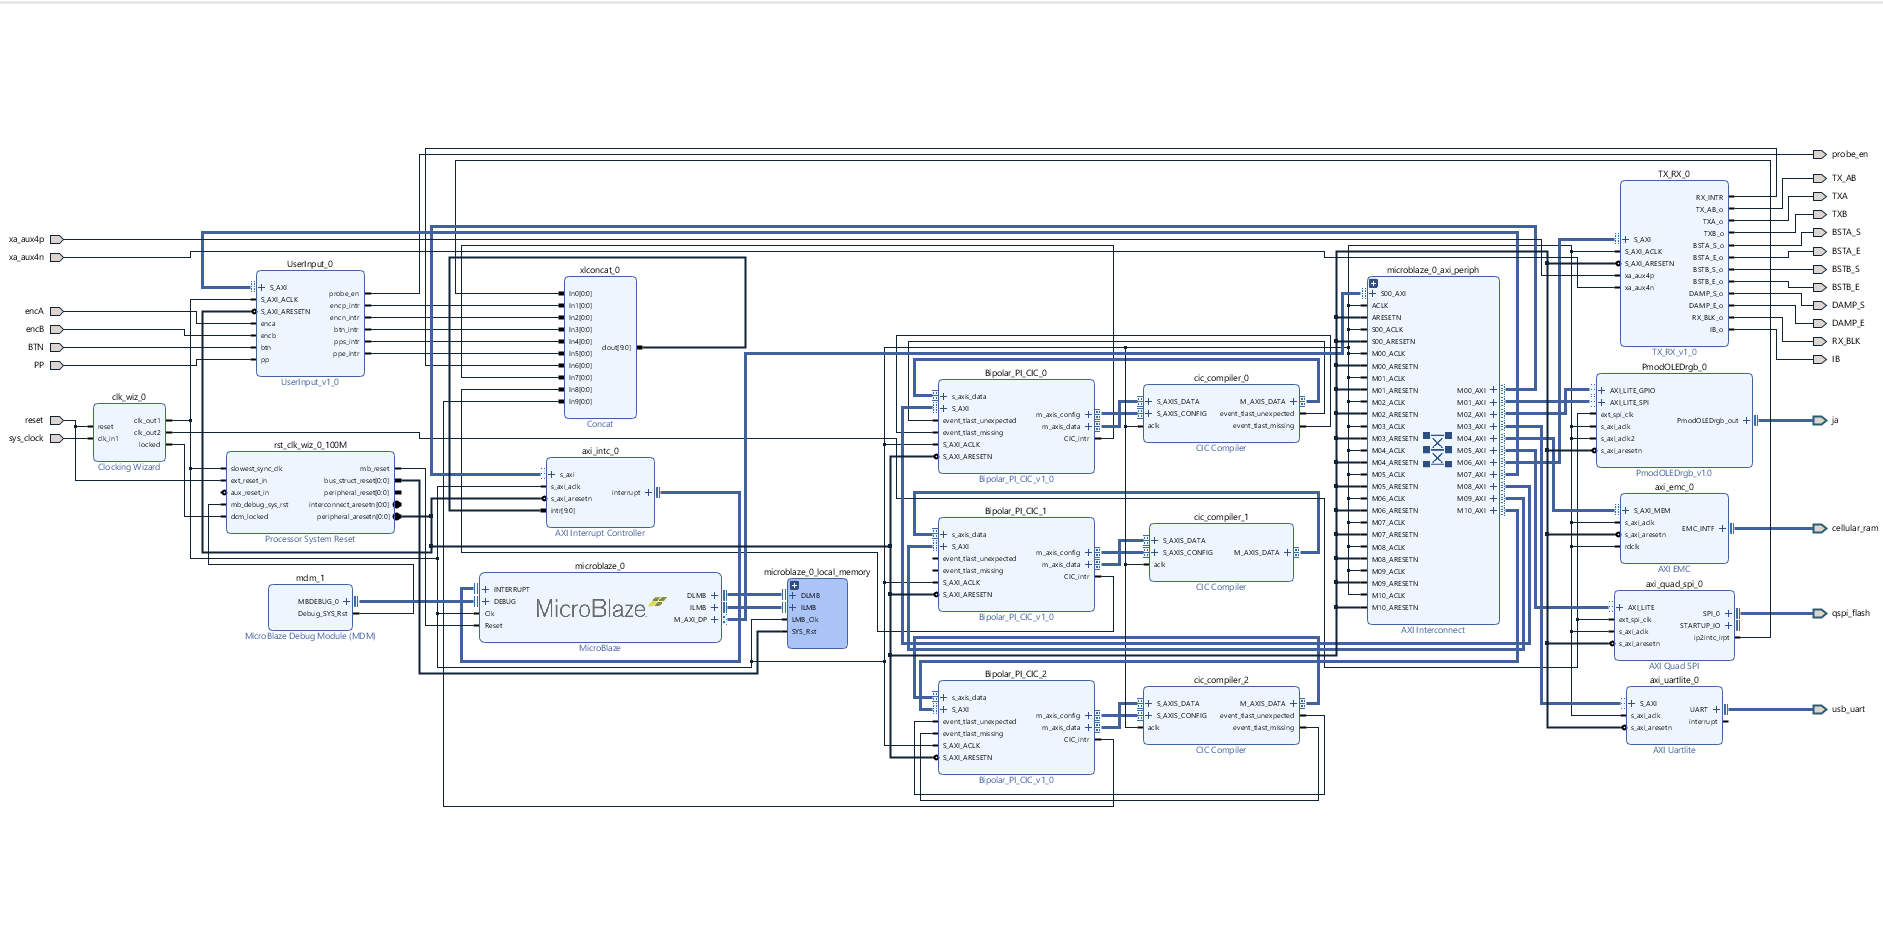Image resolution: width=1883 pixels, height=950 pixels.
Task: Select the usb_uart interface port symbol
Action: coord(1820,710)
